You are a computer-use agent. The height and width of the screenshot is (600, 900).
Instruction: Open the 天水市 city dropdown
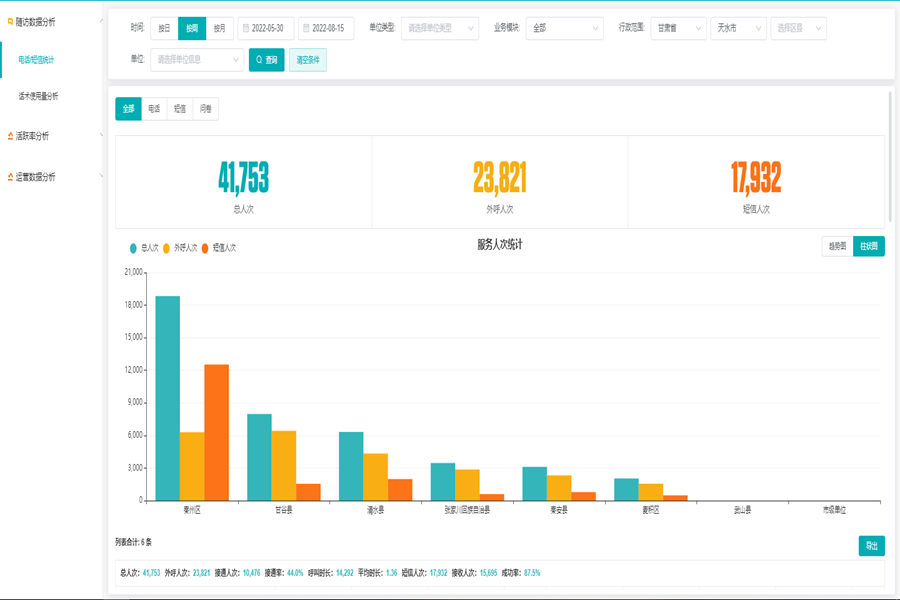[x=737, y=29]
